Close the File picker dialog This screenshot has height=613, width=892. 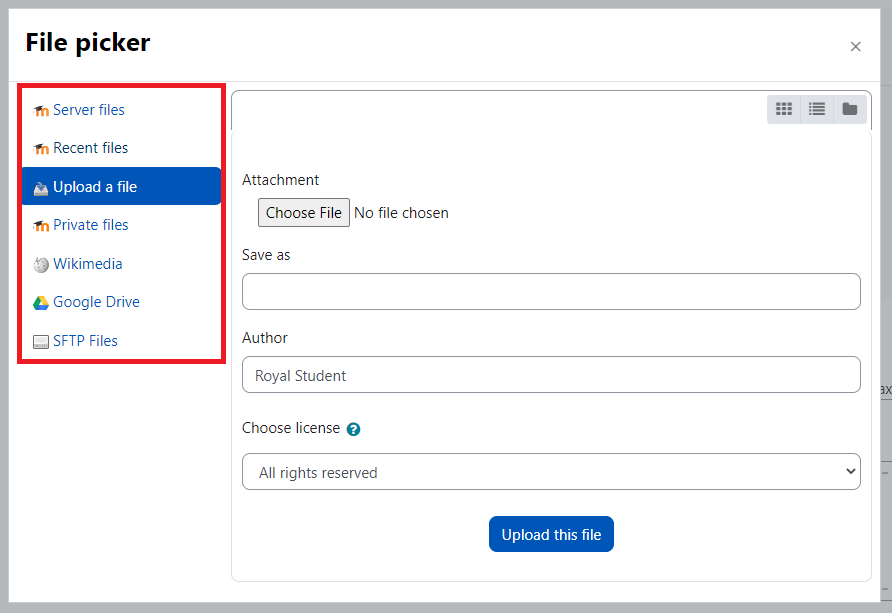(x=855, y=47)
